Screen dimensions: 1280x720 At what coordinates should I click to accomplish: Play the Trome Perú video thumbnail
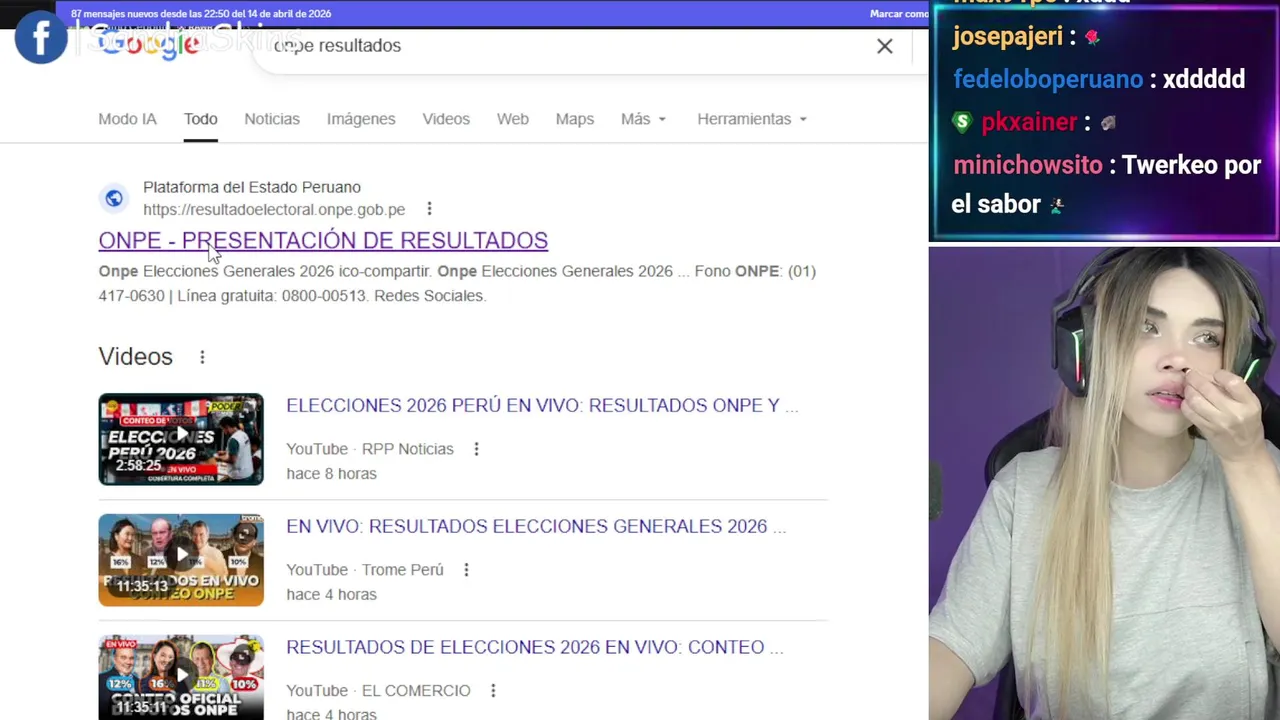click(181, 560)
